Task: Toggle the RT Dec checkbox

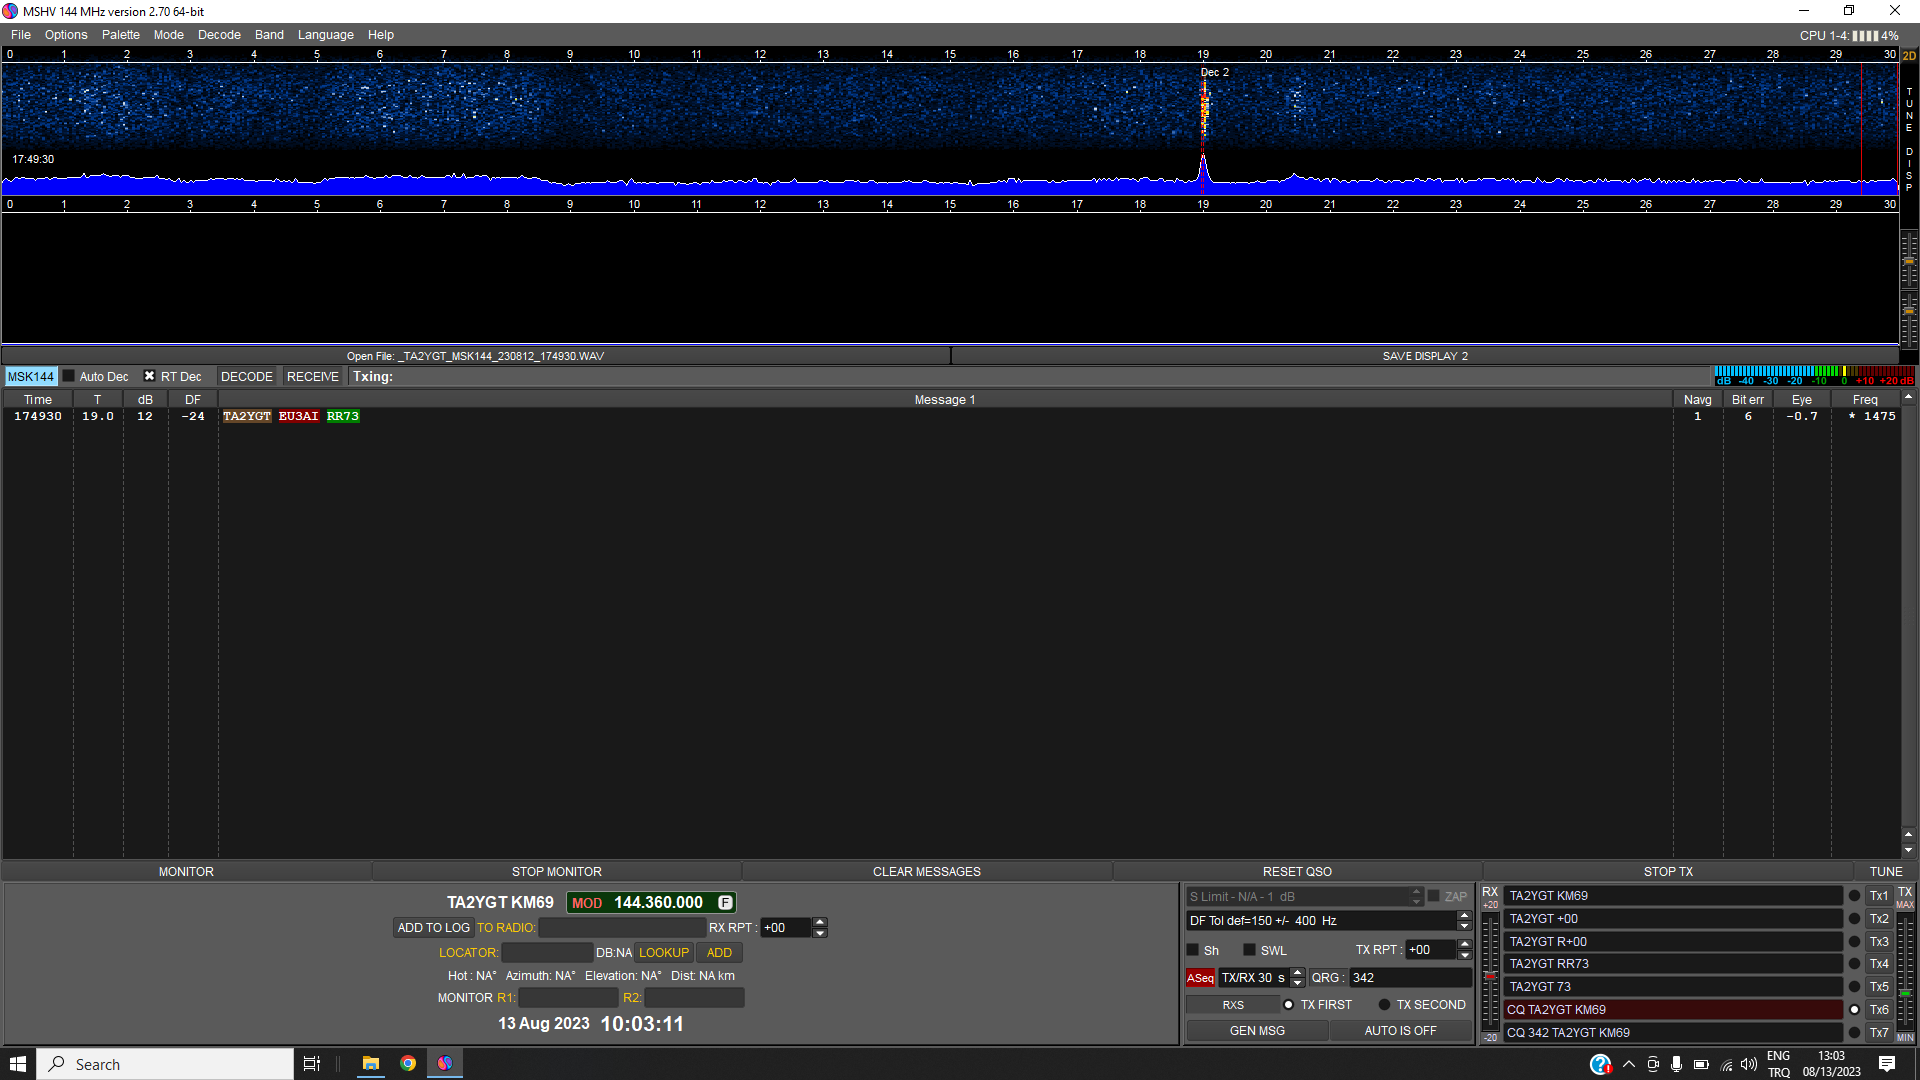Action: [150, 377]
